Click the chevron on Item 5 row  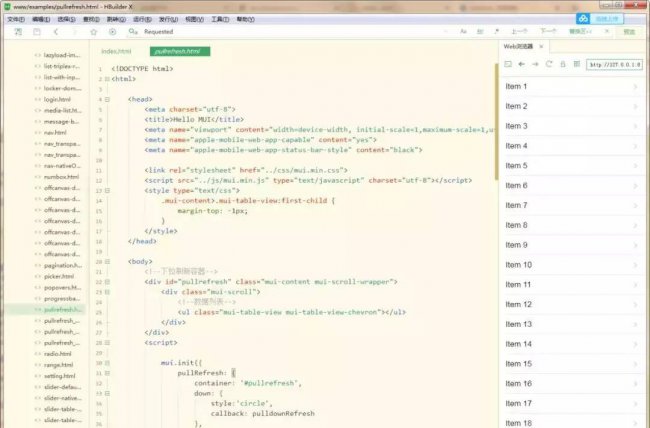pyautogui.click(x=635, y=166)
